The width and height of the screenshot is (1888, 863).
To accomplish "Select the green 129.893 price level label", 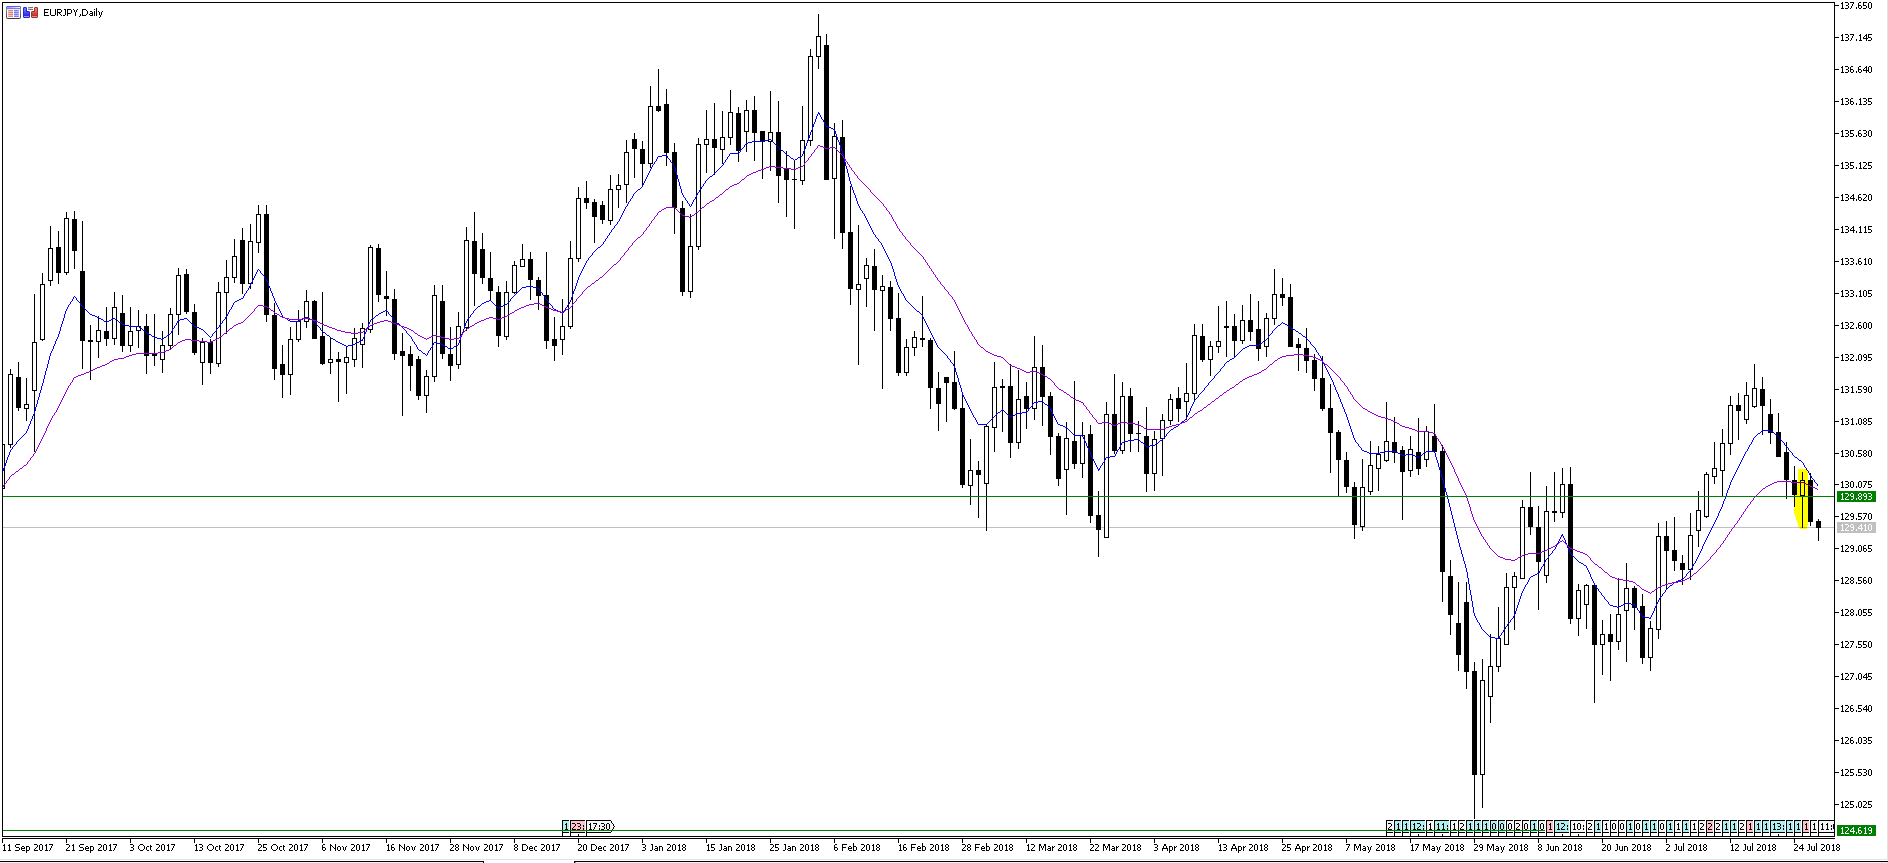I will [x=1857, y=496].
